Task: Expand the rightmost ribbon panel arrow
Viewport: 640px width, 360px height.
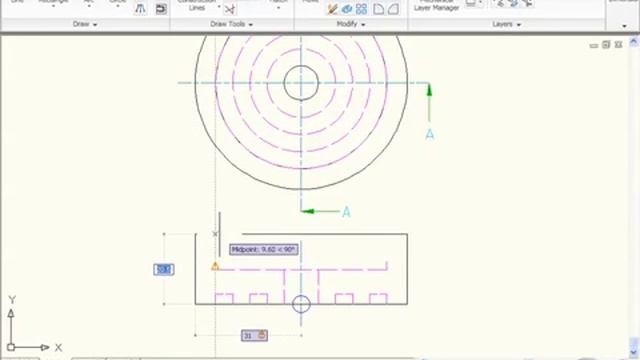Action: [x=624, y=26]
